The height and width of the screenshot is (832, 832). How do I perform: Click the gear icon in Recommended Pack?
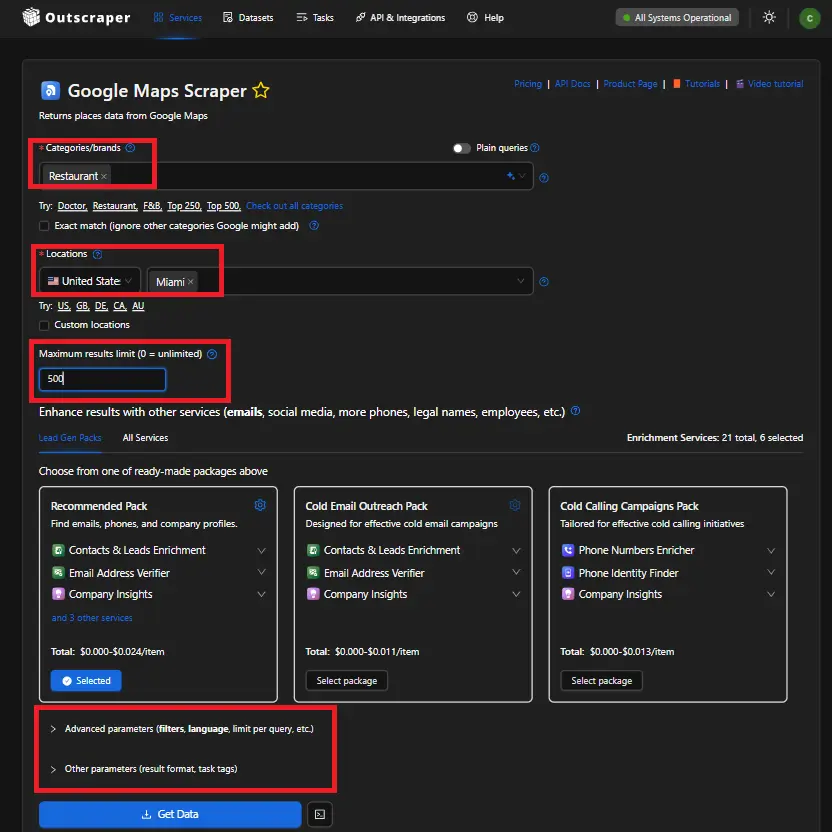click(260, 505)
